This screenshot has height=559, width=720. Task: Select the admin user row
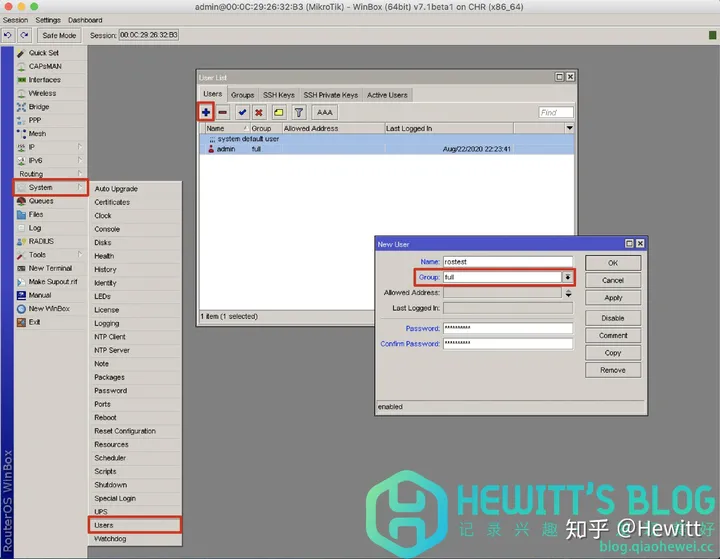387,149
